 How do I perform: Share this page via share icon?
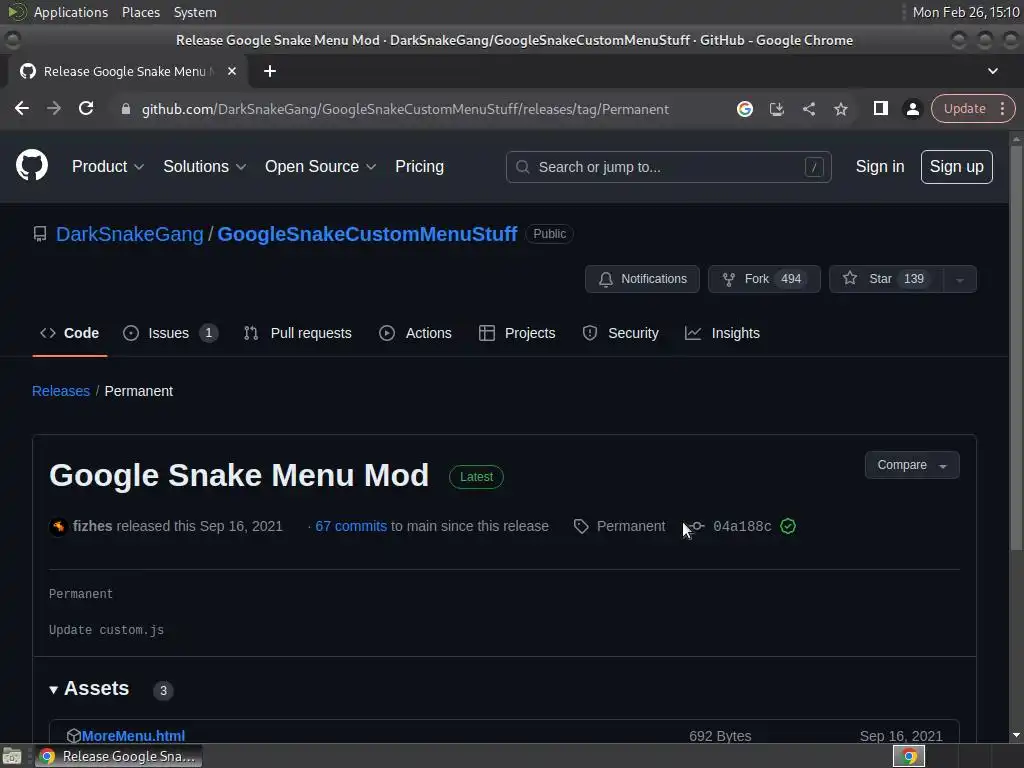[808, 109]
